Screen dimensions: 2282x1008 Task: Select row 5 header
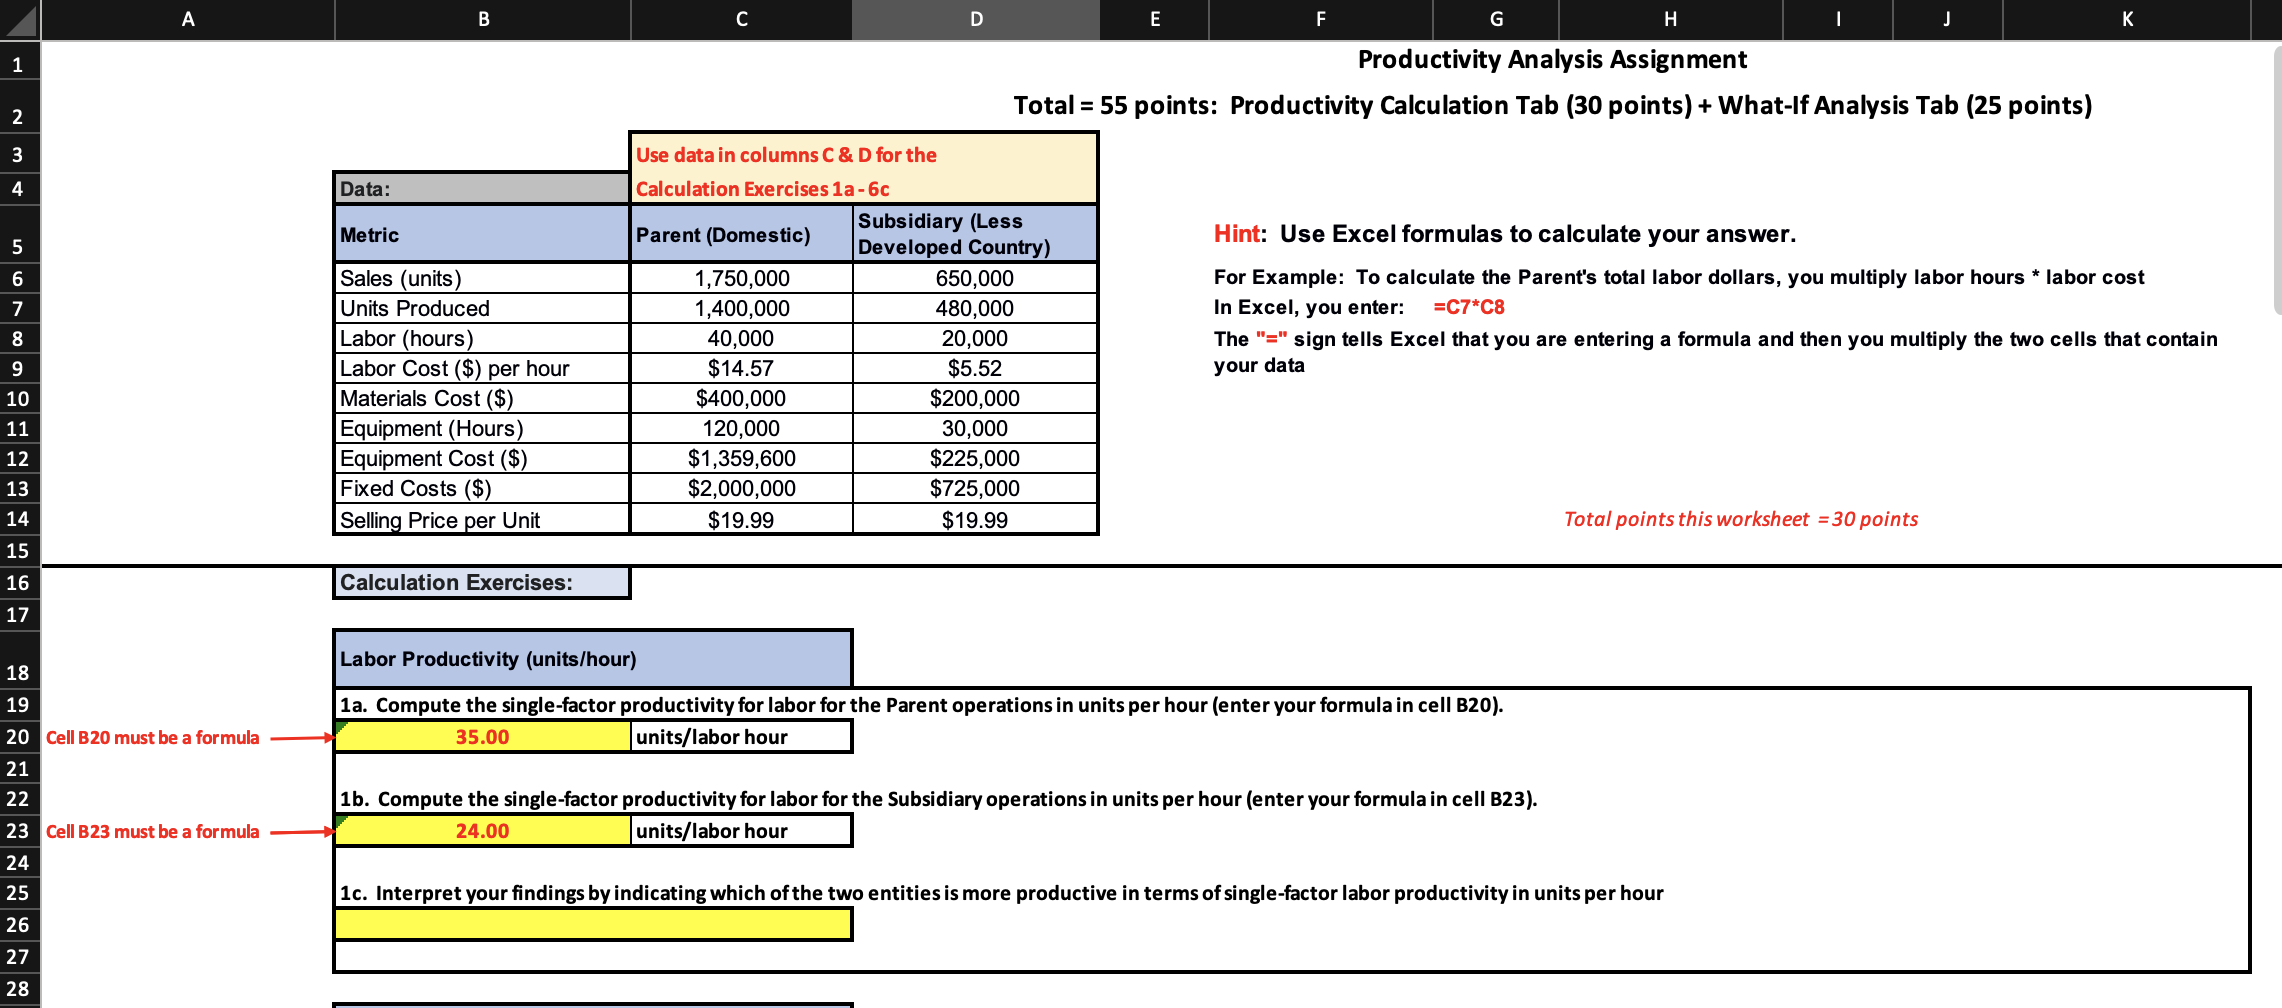[19, 234]
